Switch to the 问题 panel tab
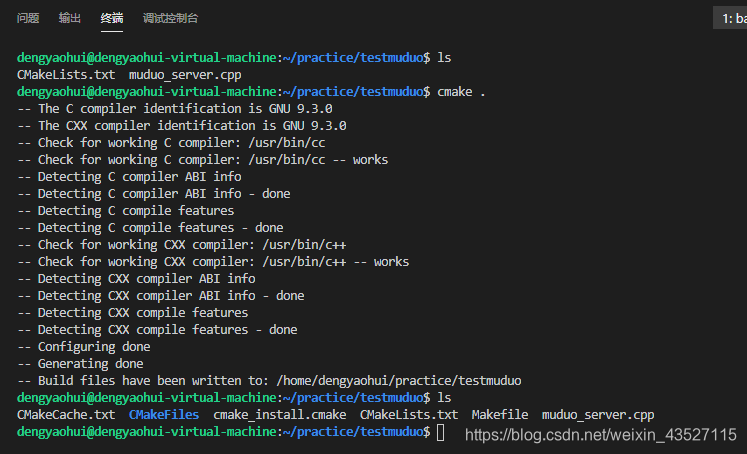Image resolution: width=747 pixels, height=454 pixels. pyautogui.click(x=28, y=18)
